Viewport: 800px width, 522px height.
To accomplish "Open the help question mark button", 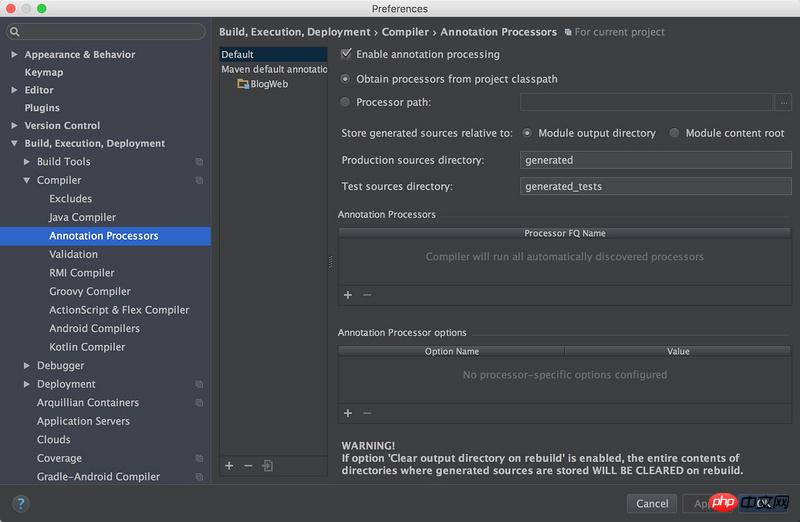I will pos(20,504).
